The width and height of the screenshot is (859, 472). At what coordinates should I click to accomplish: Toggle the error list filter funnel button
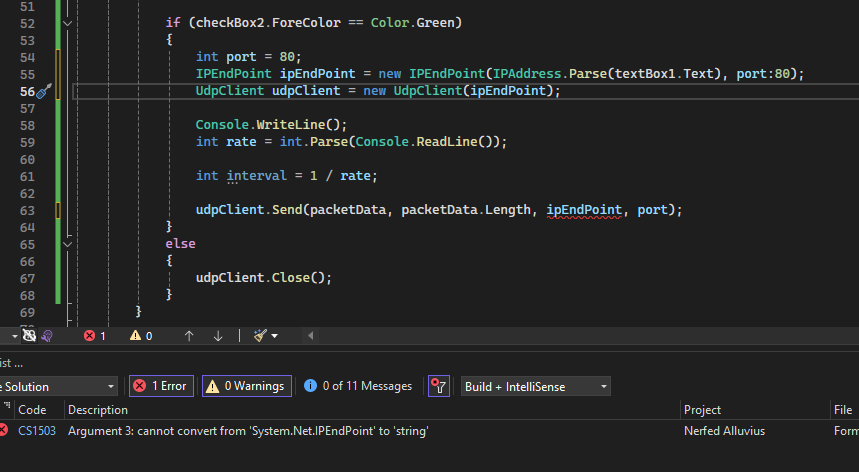[x=439, y=386]
